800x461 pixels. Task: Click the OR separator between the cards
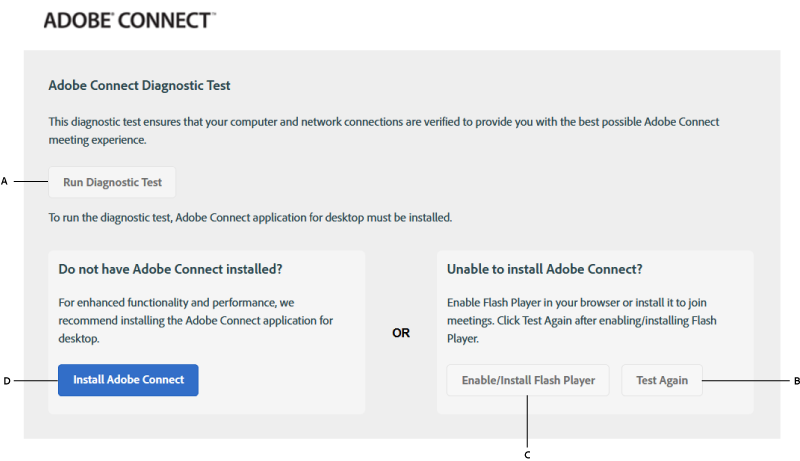coord(401,333)
